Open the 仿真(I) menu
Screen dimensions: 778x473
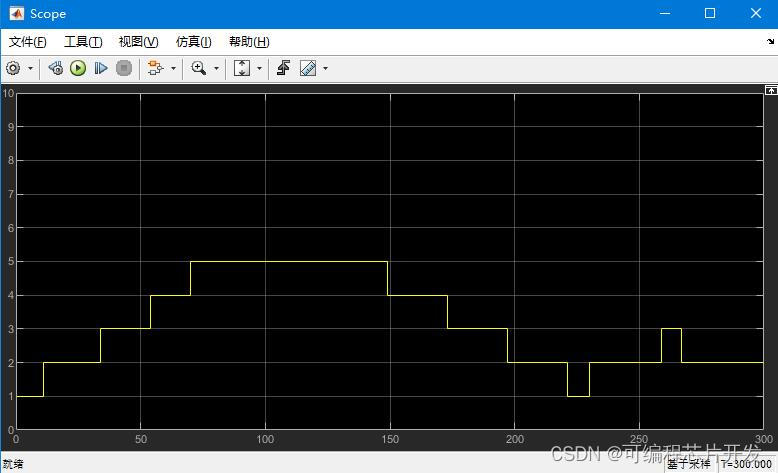(194, 42)
